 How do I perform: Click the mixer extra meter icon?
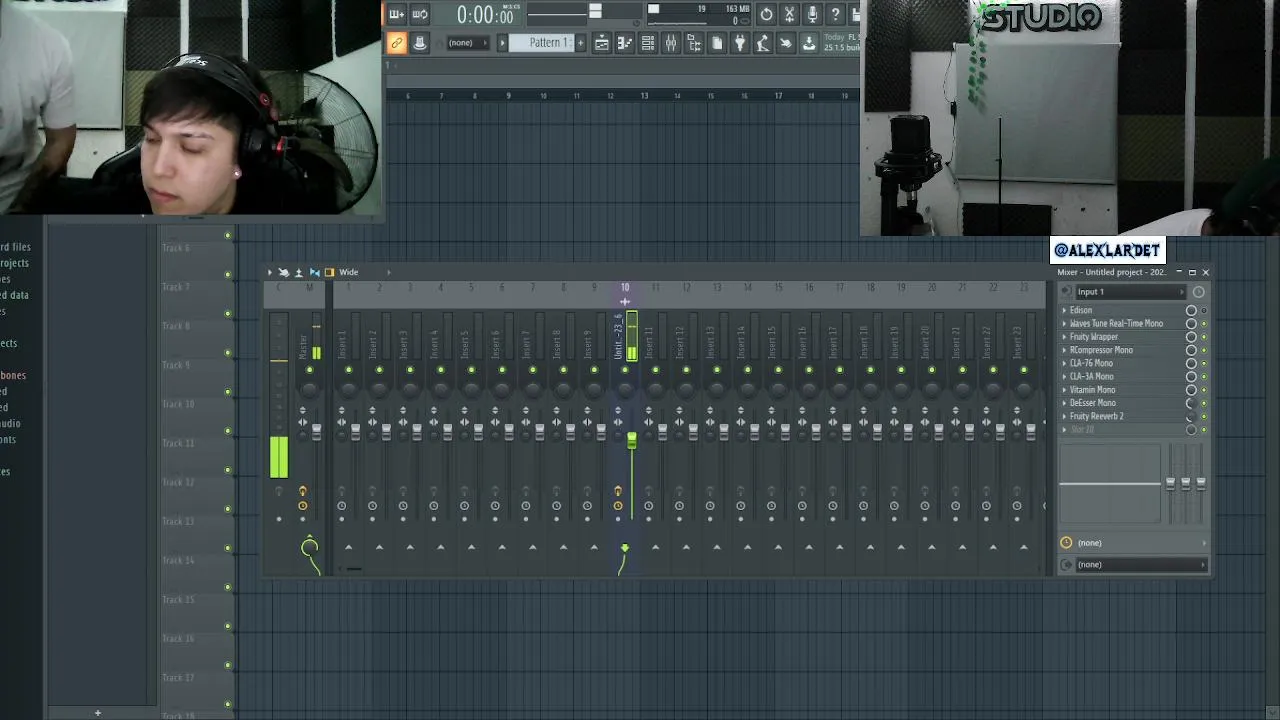pyautogui.click(x=299, y=272)
